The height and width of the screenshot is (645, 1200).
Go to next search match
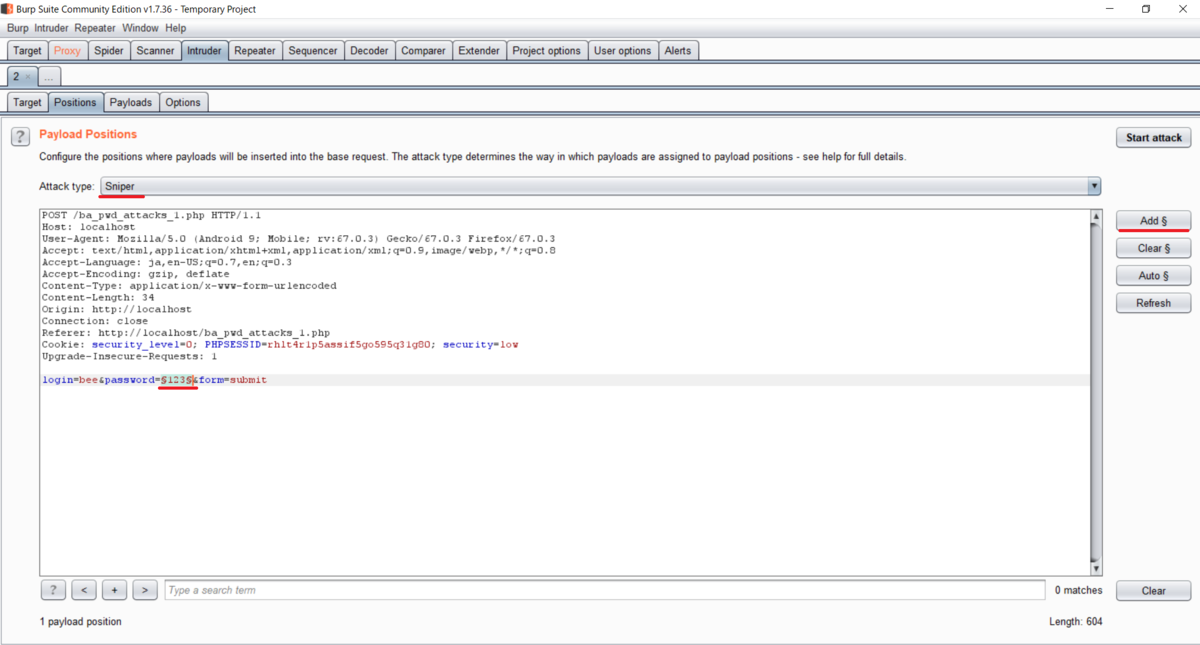pyautogui.click(x=145, y=590)
